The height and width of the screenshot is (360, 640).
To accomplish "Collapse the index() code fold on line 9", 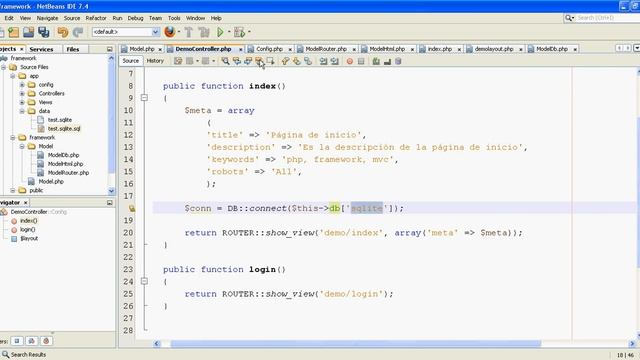I will (144, 98).
